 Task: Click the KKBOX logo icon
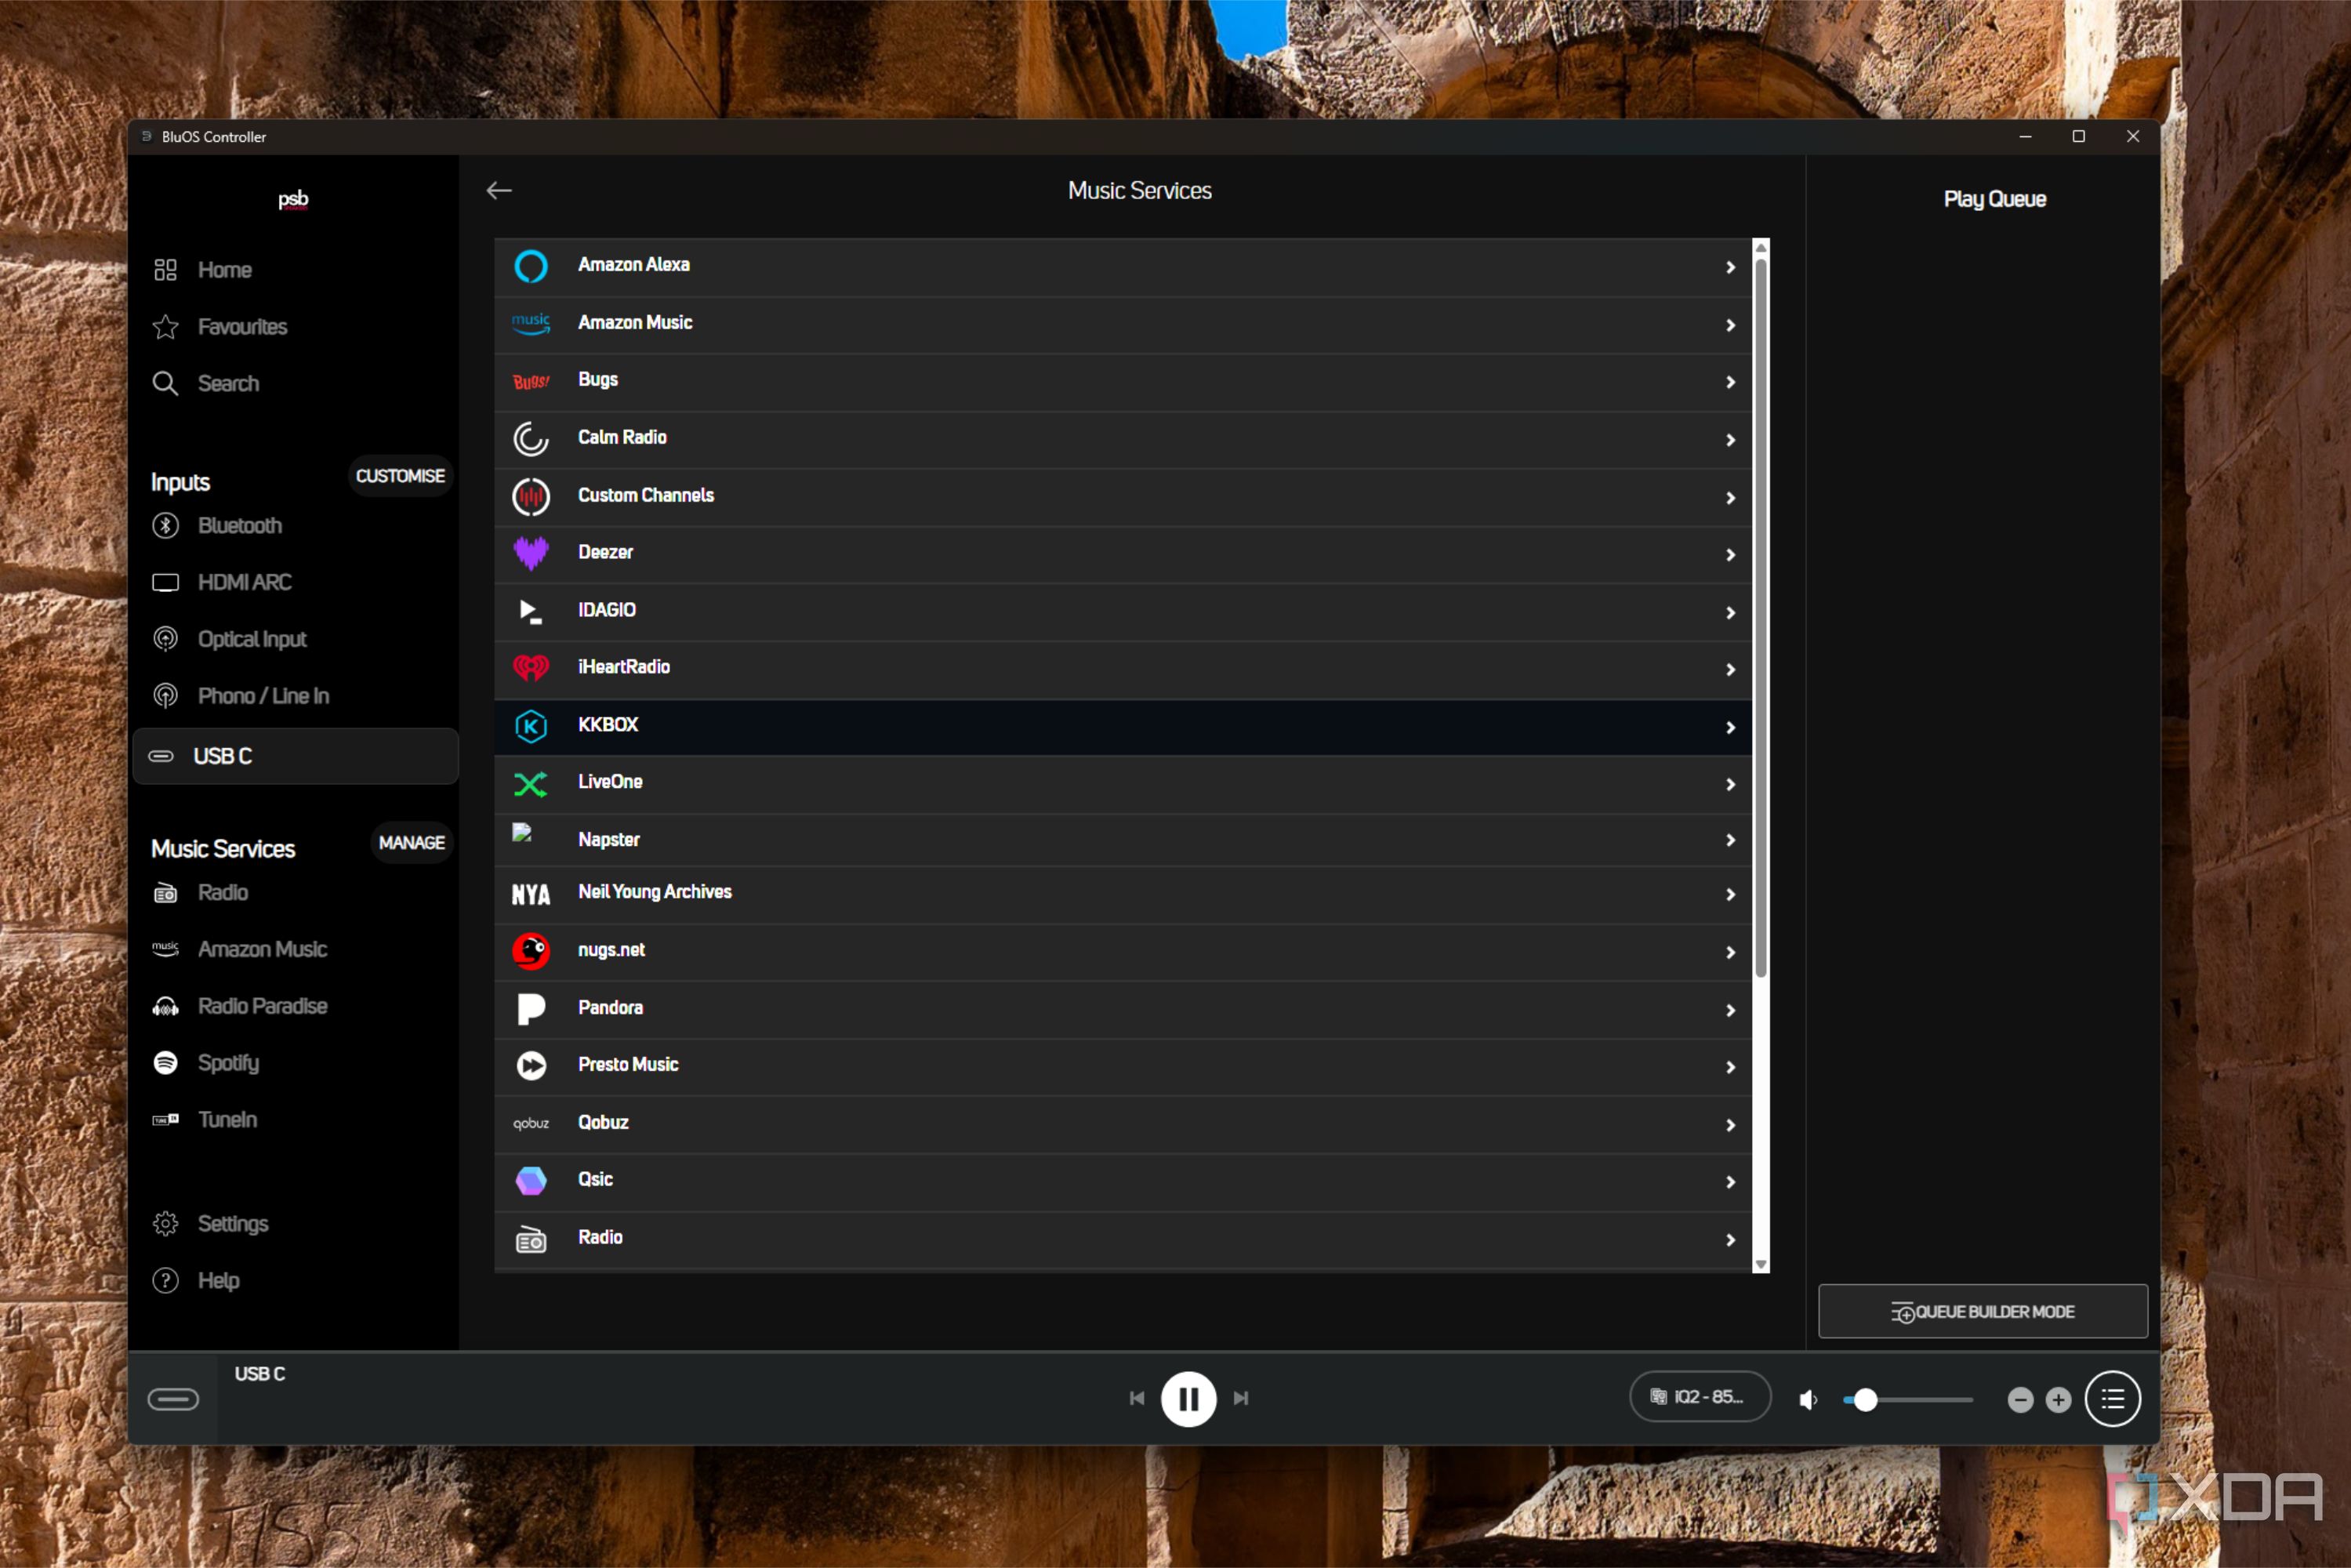coord(531,726)
